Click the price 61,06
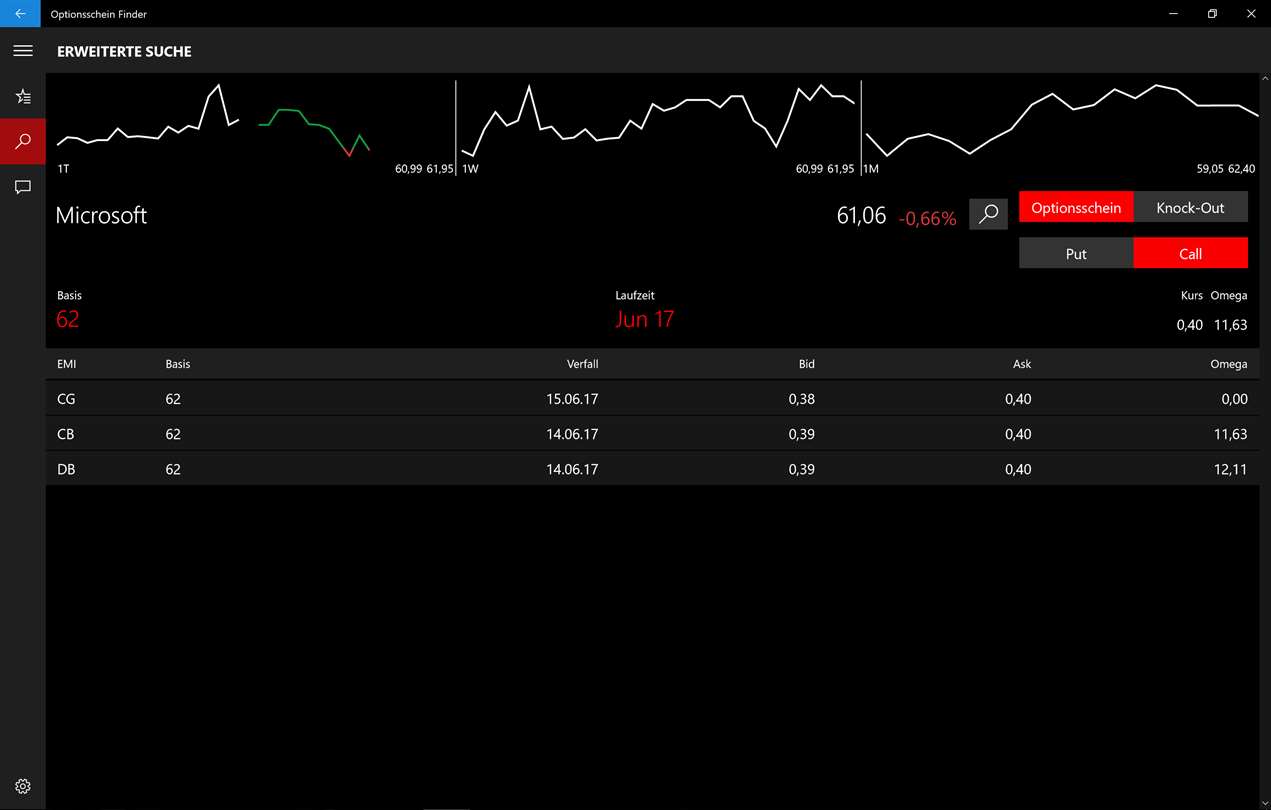 [x=861, y=215]
